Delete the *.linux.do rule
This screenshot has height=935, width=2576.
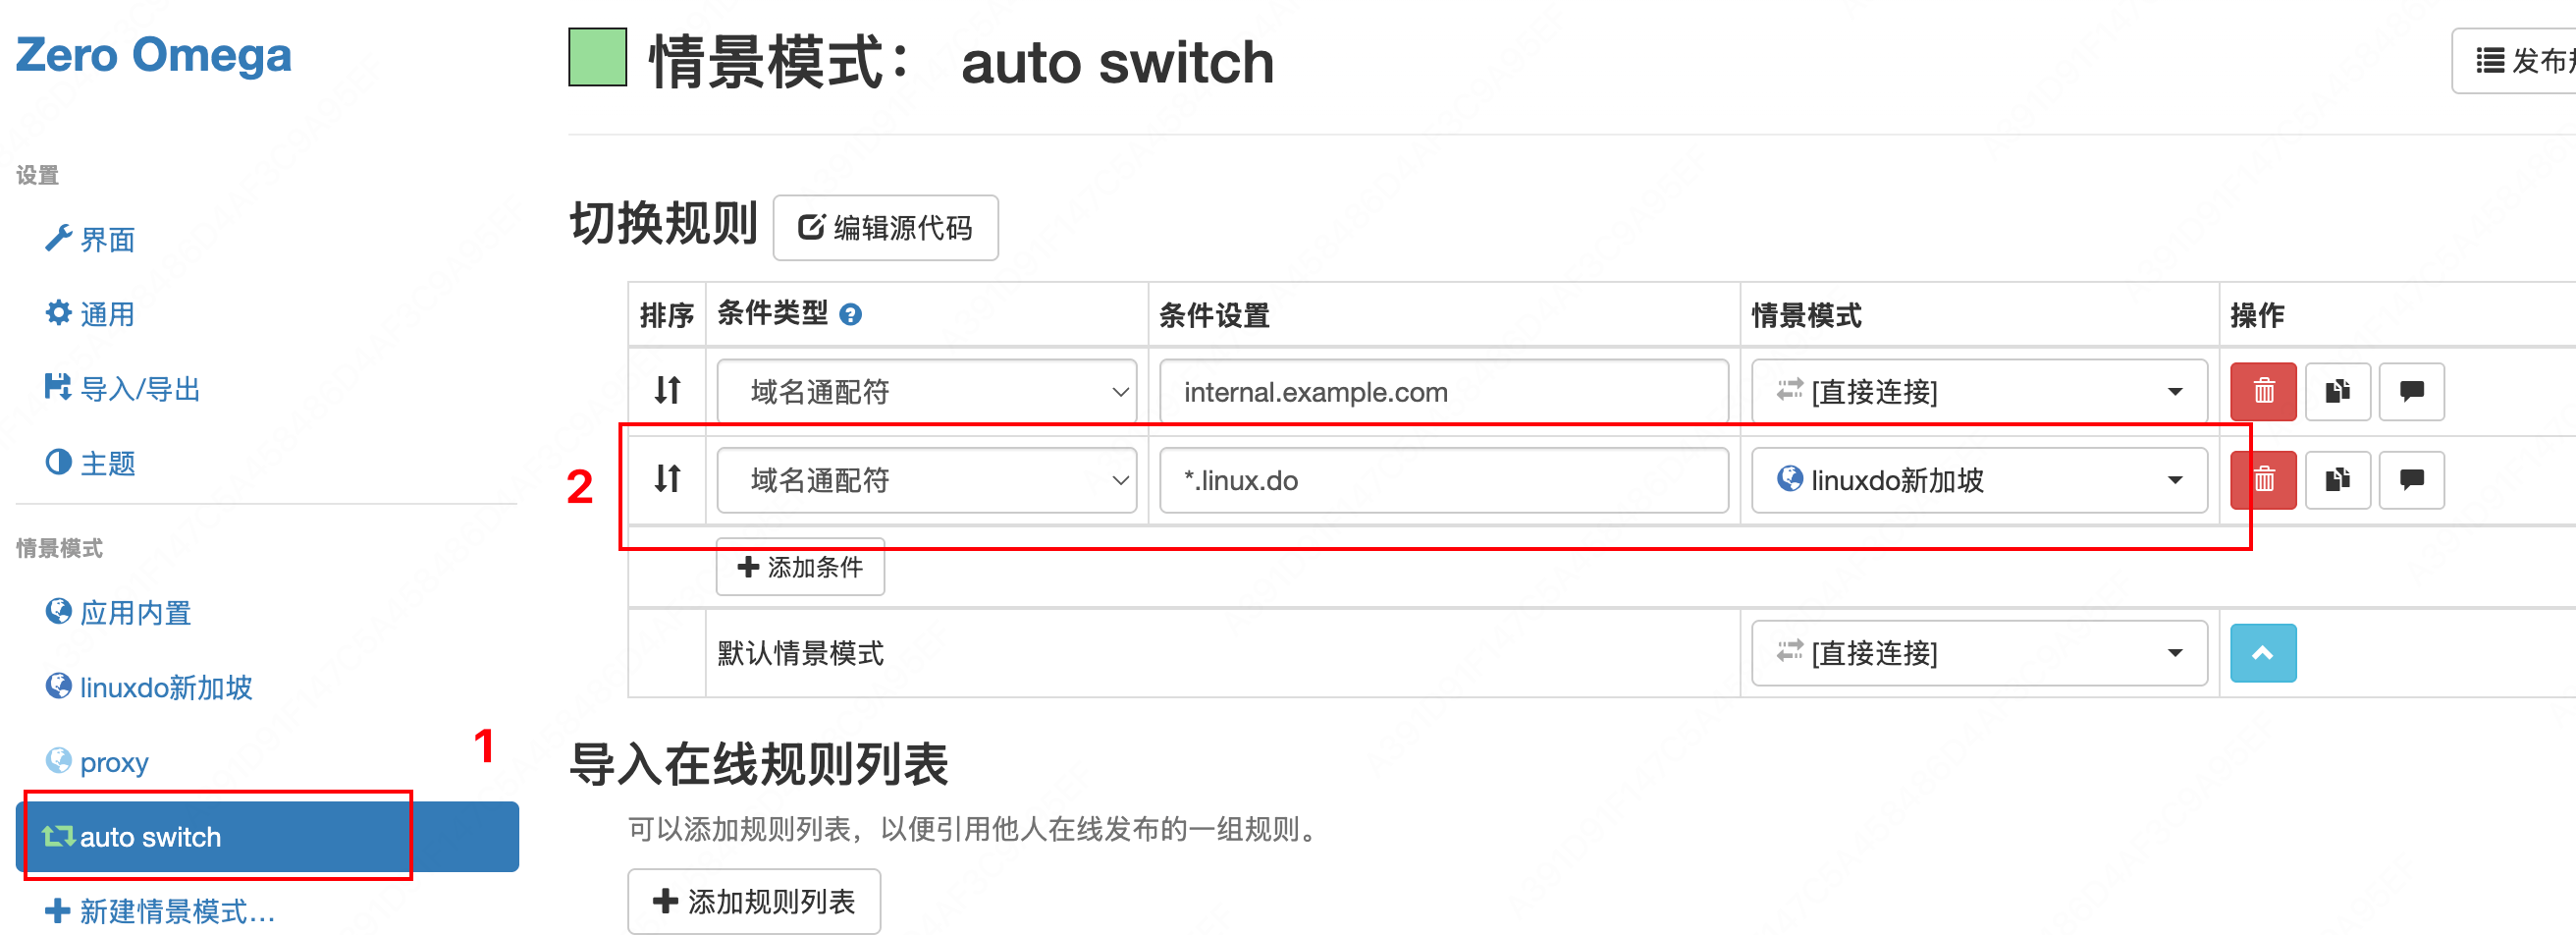pyautogui.click(x=2263, y=480)
